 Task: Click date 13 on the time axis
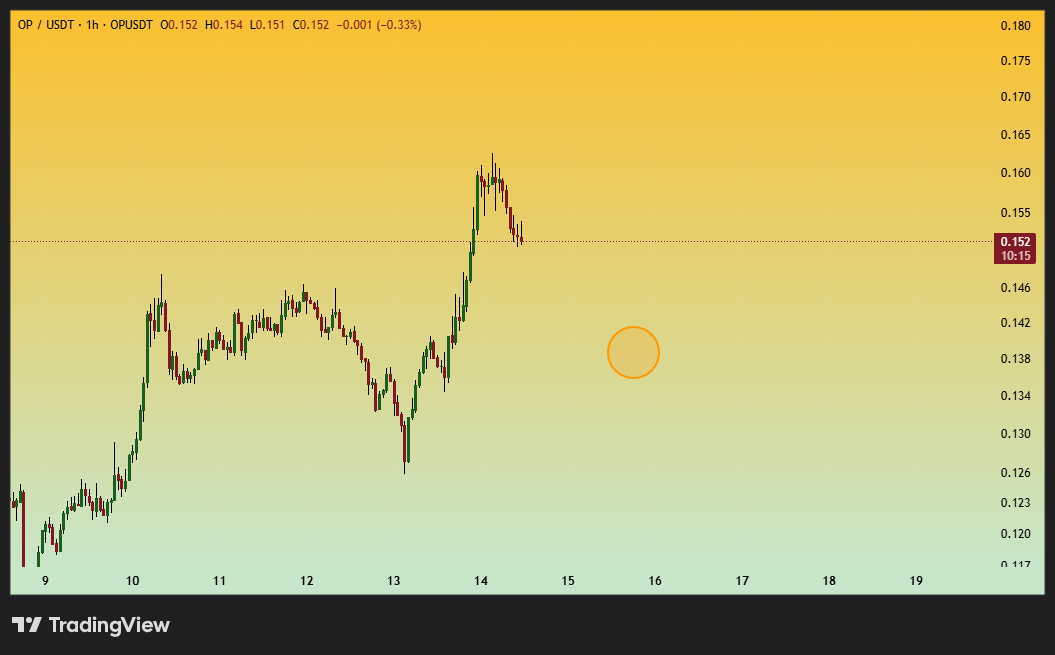pos(394,581)
